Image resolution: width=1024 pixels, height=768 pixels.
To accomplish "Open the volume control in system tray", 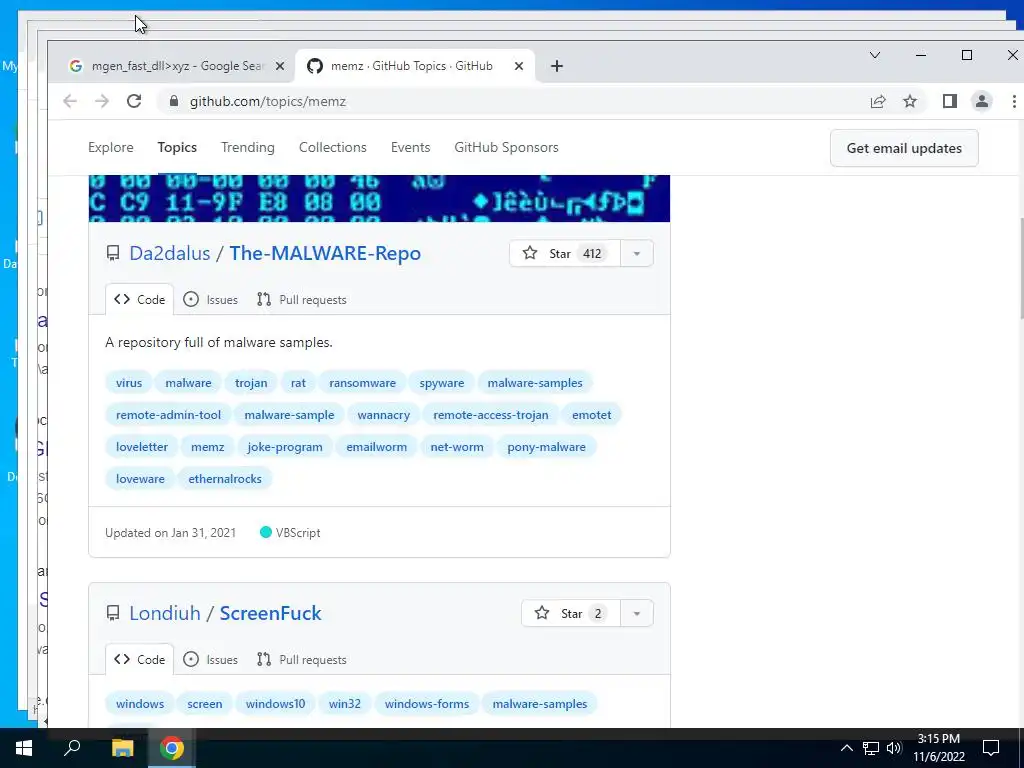I will (894, 748).
